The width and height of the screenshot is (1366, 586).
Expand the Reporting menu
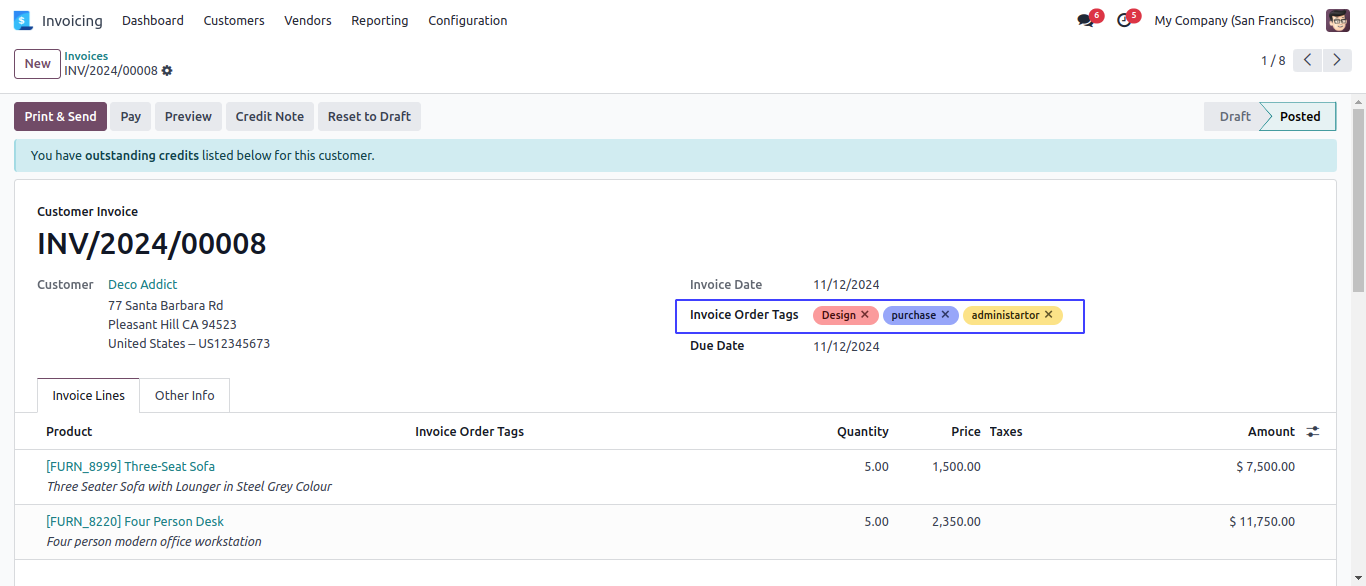click(x=379, y=20)
